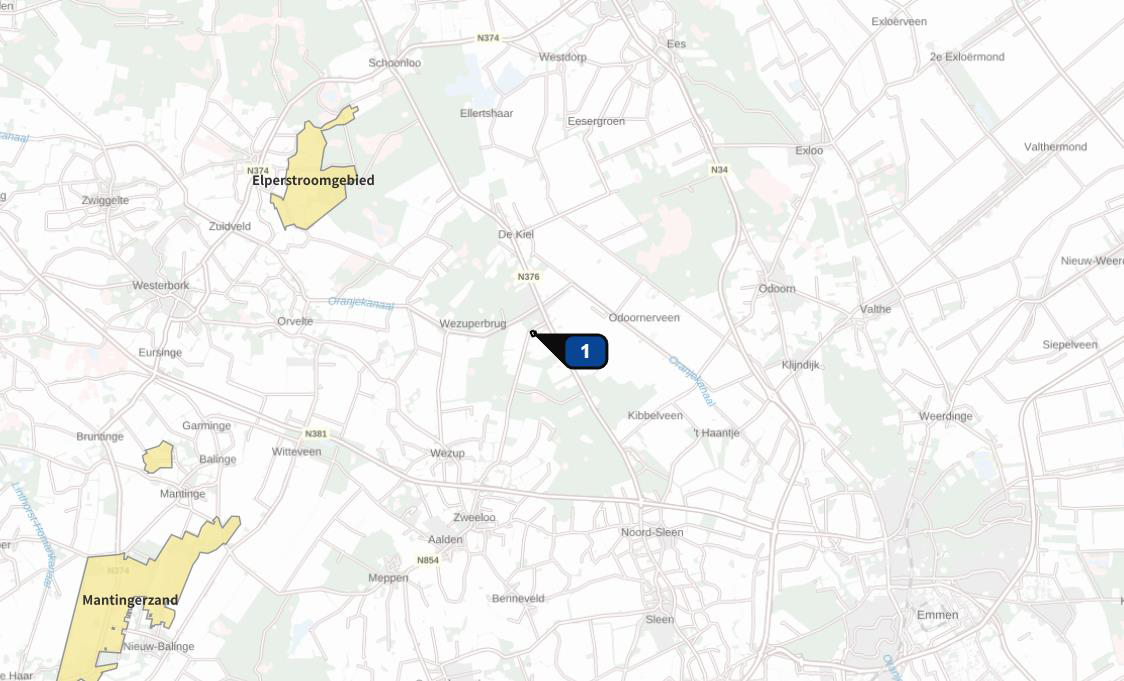Image resolution: width=1124 pixels, height=681 pixels.
Task: Click the Odoorn village label
Action: (777, 289)
